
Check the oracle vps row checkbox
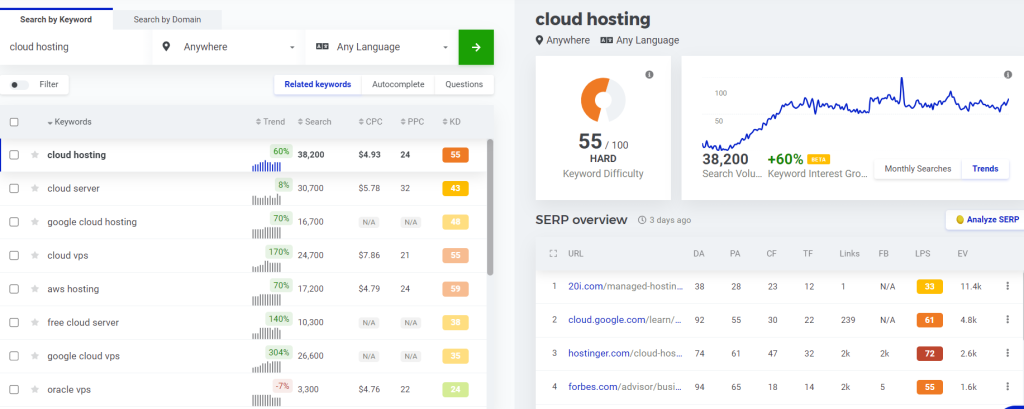[14, 389]
